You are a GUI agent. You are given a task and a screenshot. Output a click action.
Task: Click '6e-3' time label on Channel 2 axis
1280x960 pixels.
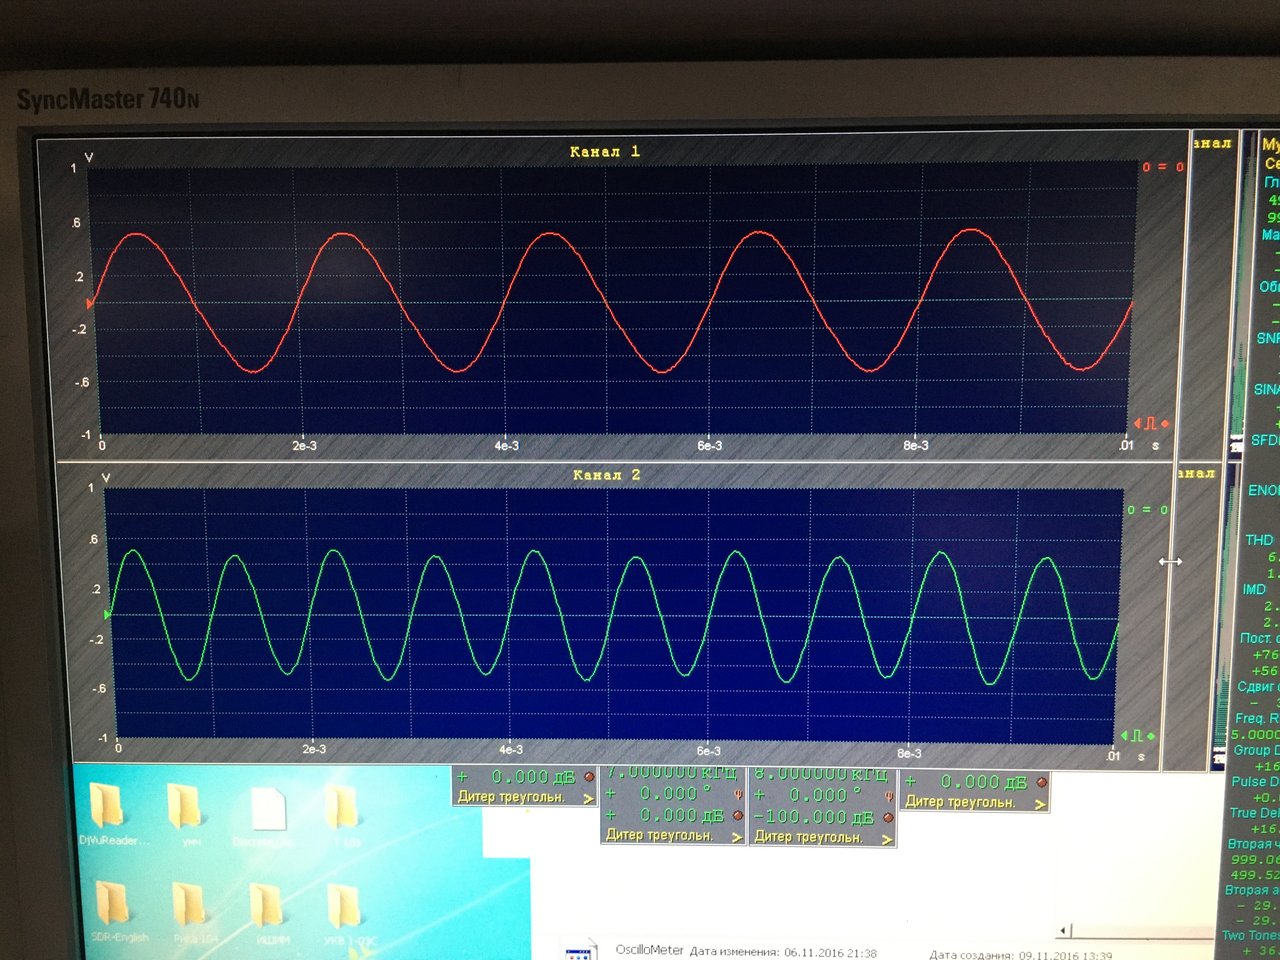[x=708, y=751]
